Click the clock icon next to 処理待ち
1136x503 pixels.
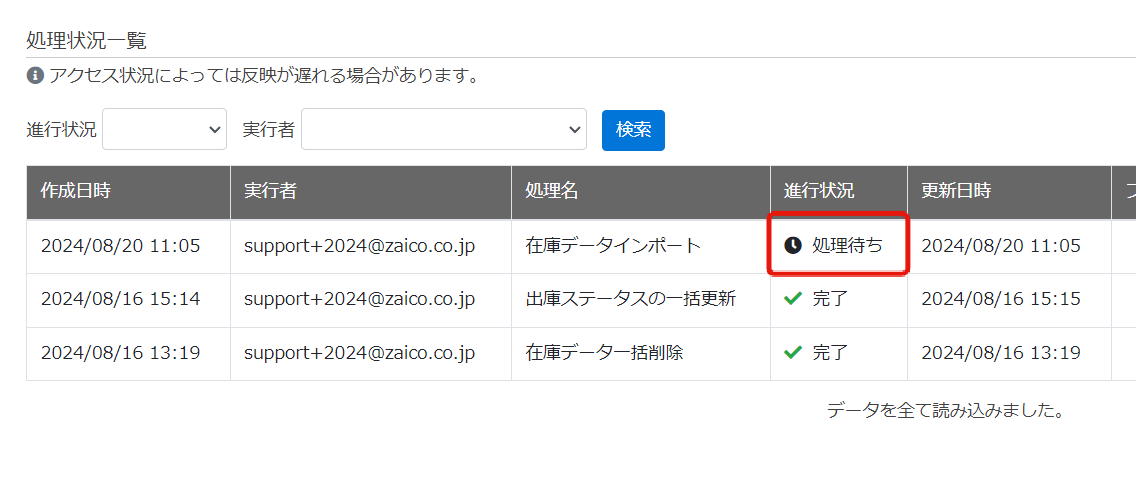pyautogui.click(x=793, y=246)
